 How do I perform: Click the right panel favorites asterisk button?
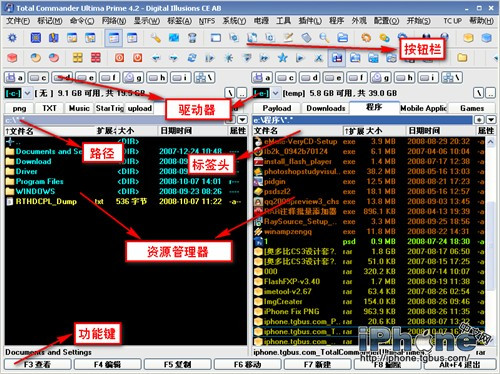(479, 120)
